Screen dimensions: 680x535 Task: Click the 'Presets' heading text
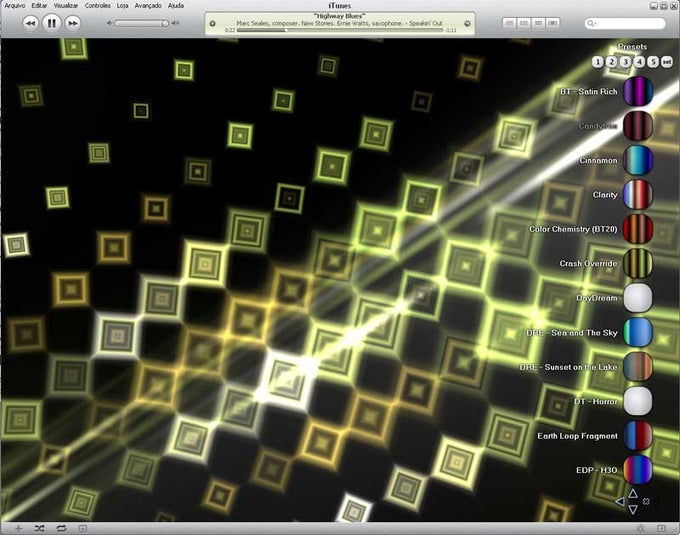632,47
